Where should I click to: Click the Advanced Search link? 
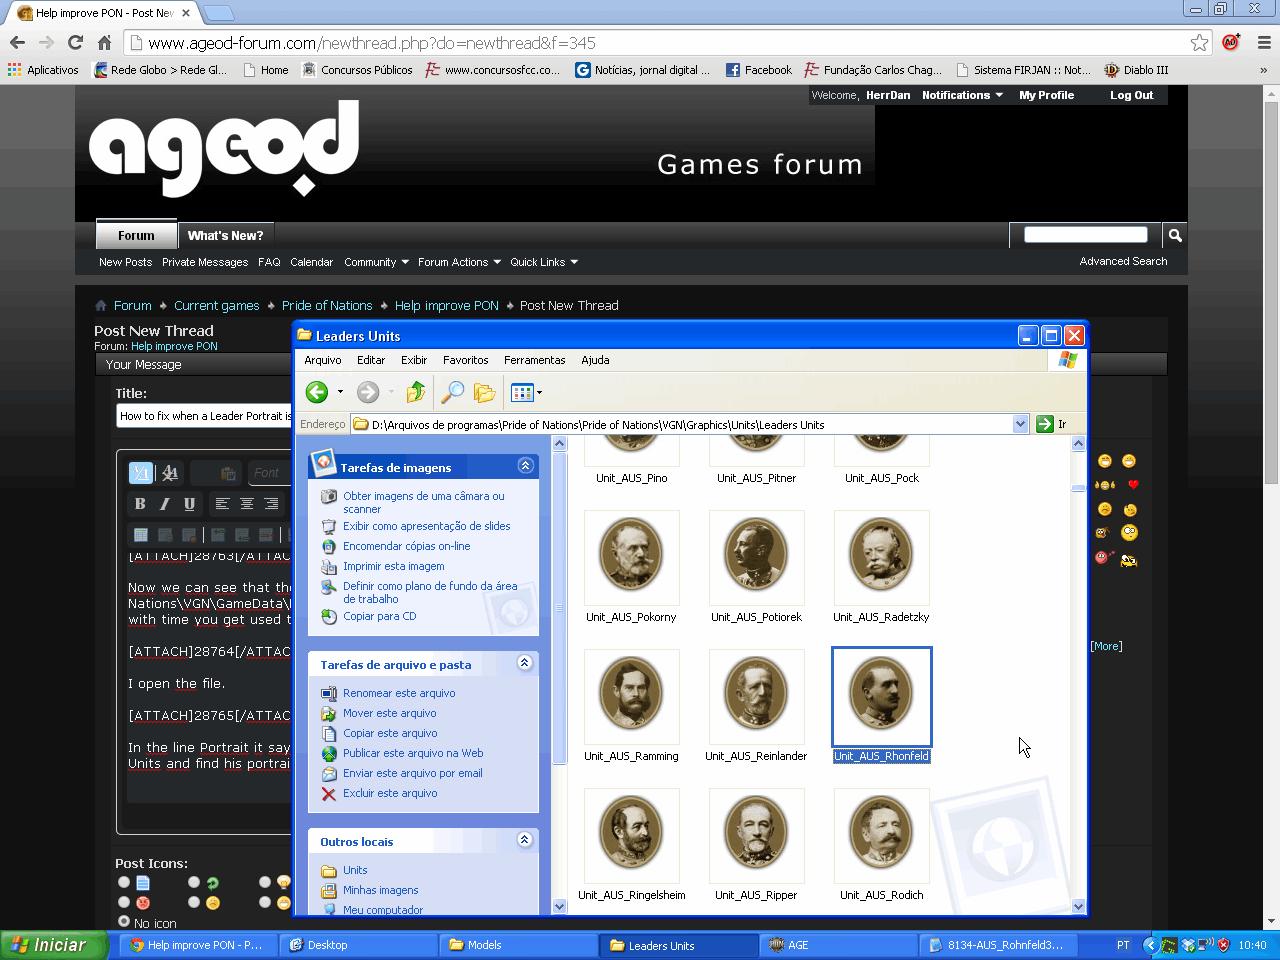1123,261
